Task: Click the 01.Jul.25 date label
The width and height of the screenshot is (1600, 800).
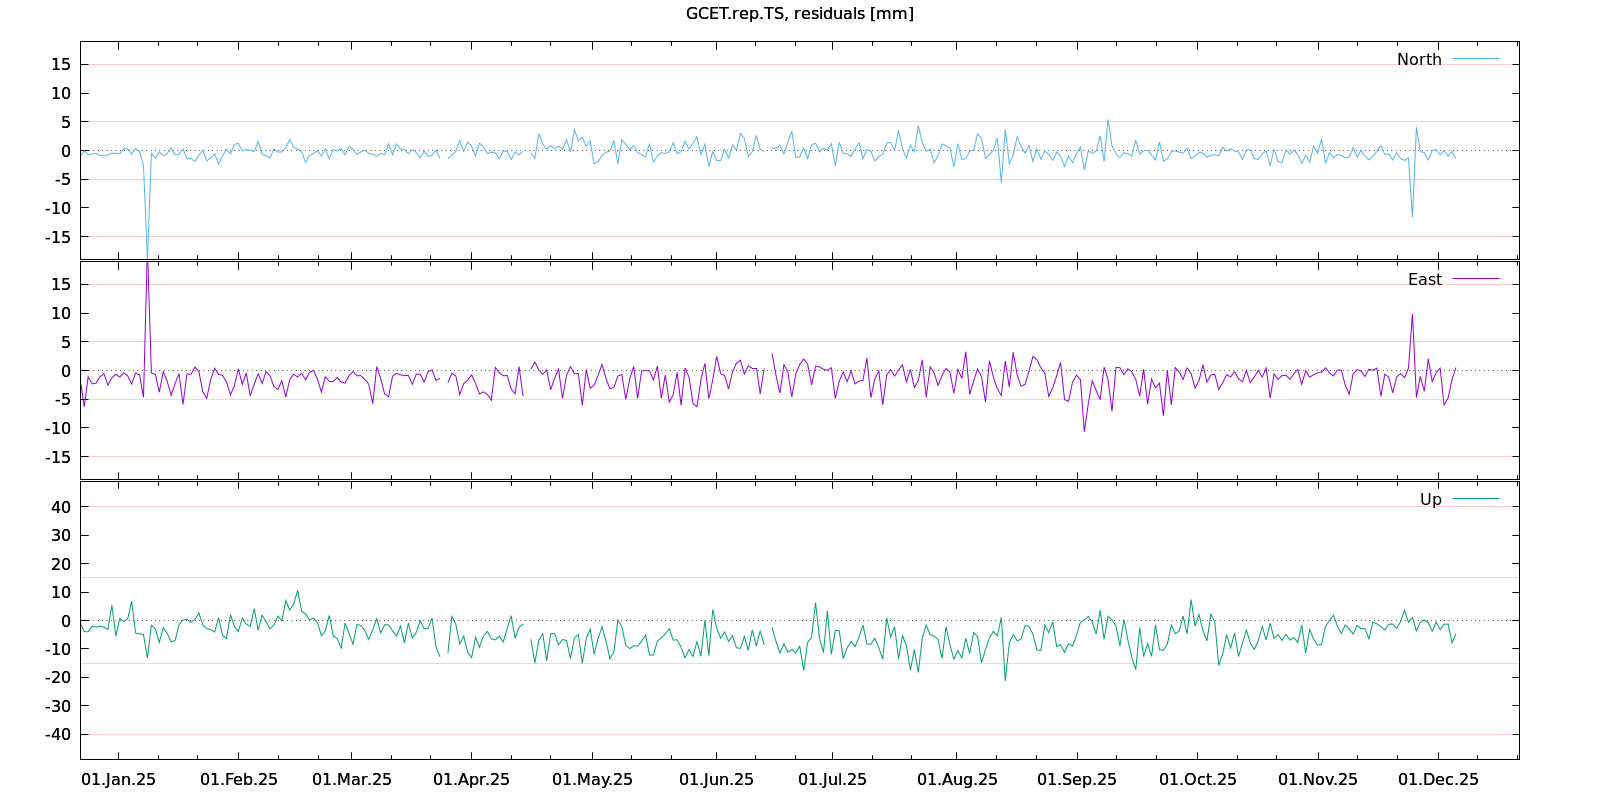Action: (x=832, y=779)
